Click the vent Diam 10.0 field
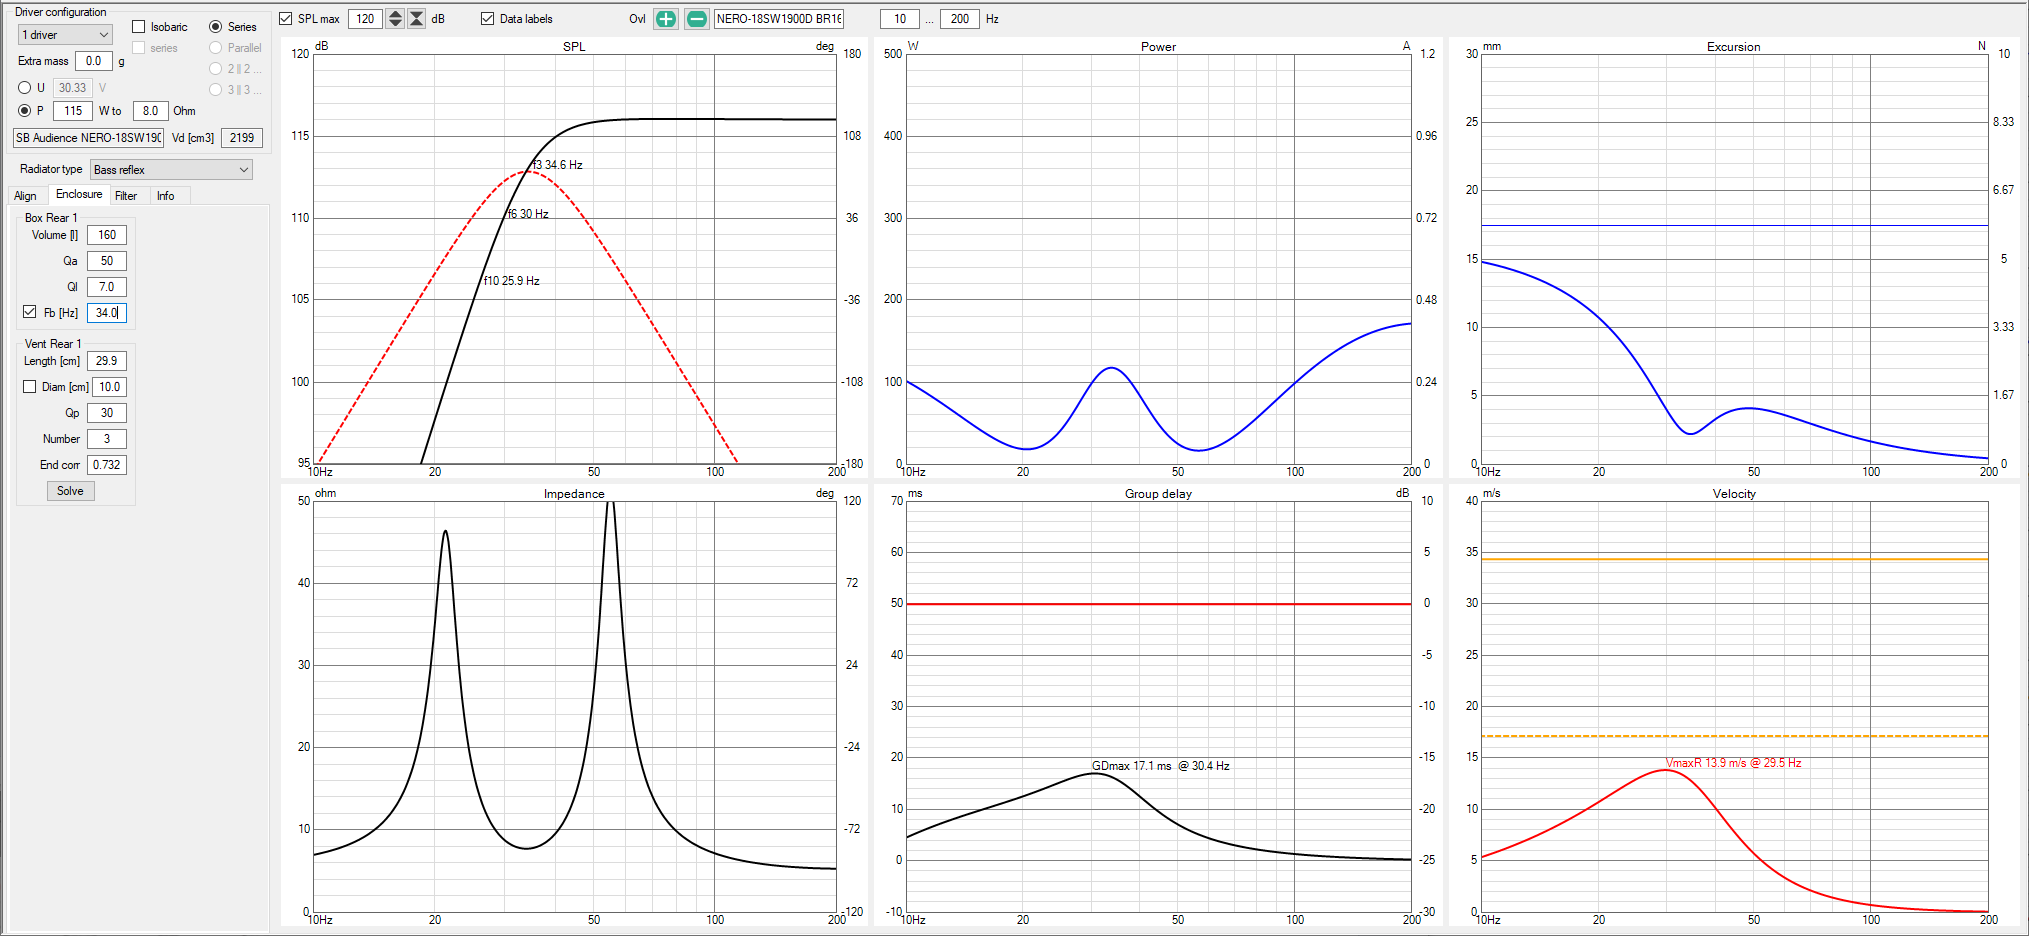The width and height of the screenshot is (2029, 936). pos(110,387)
